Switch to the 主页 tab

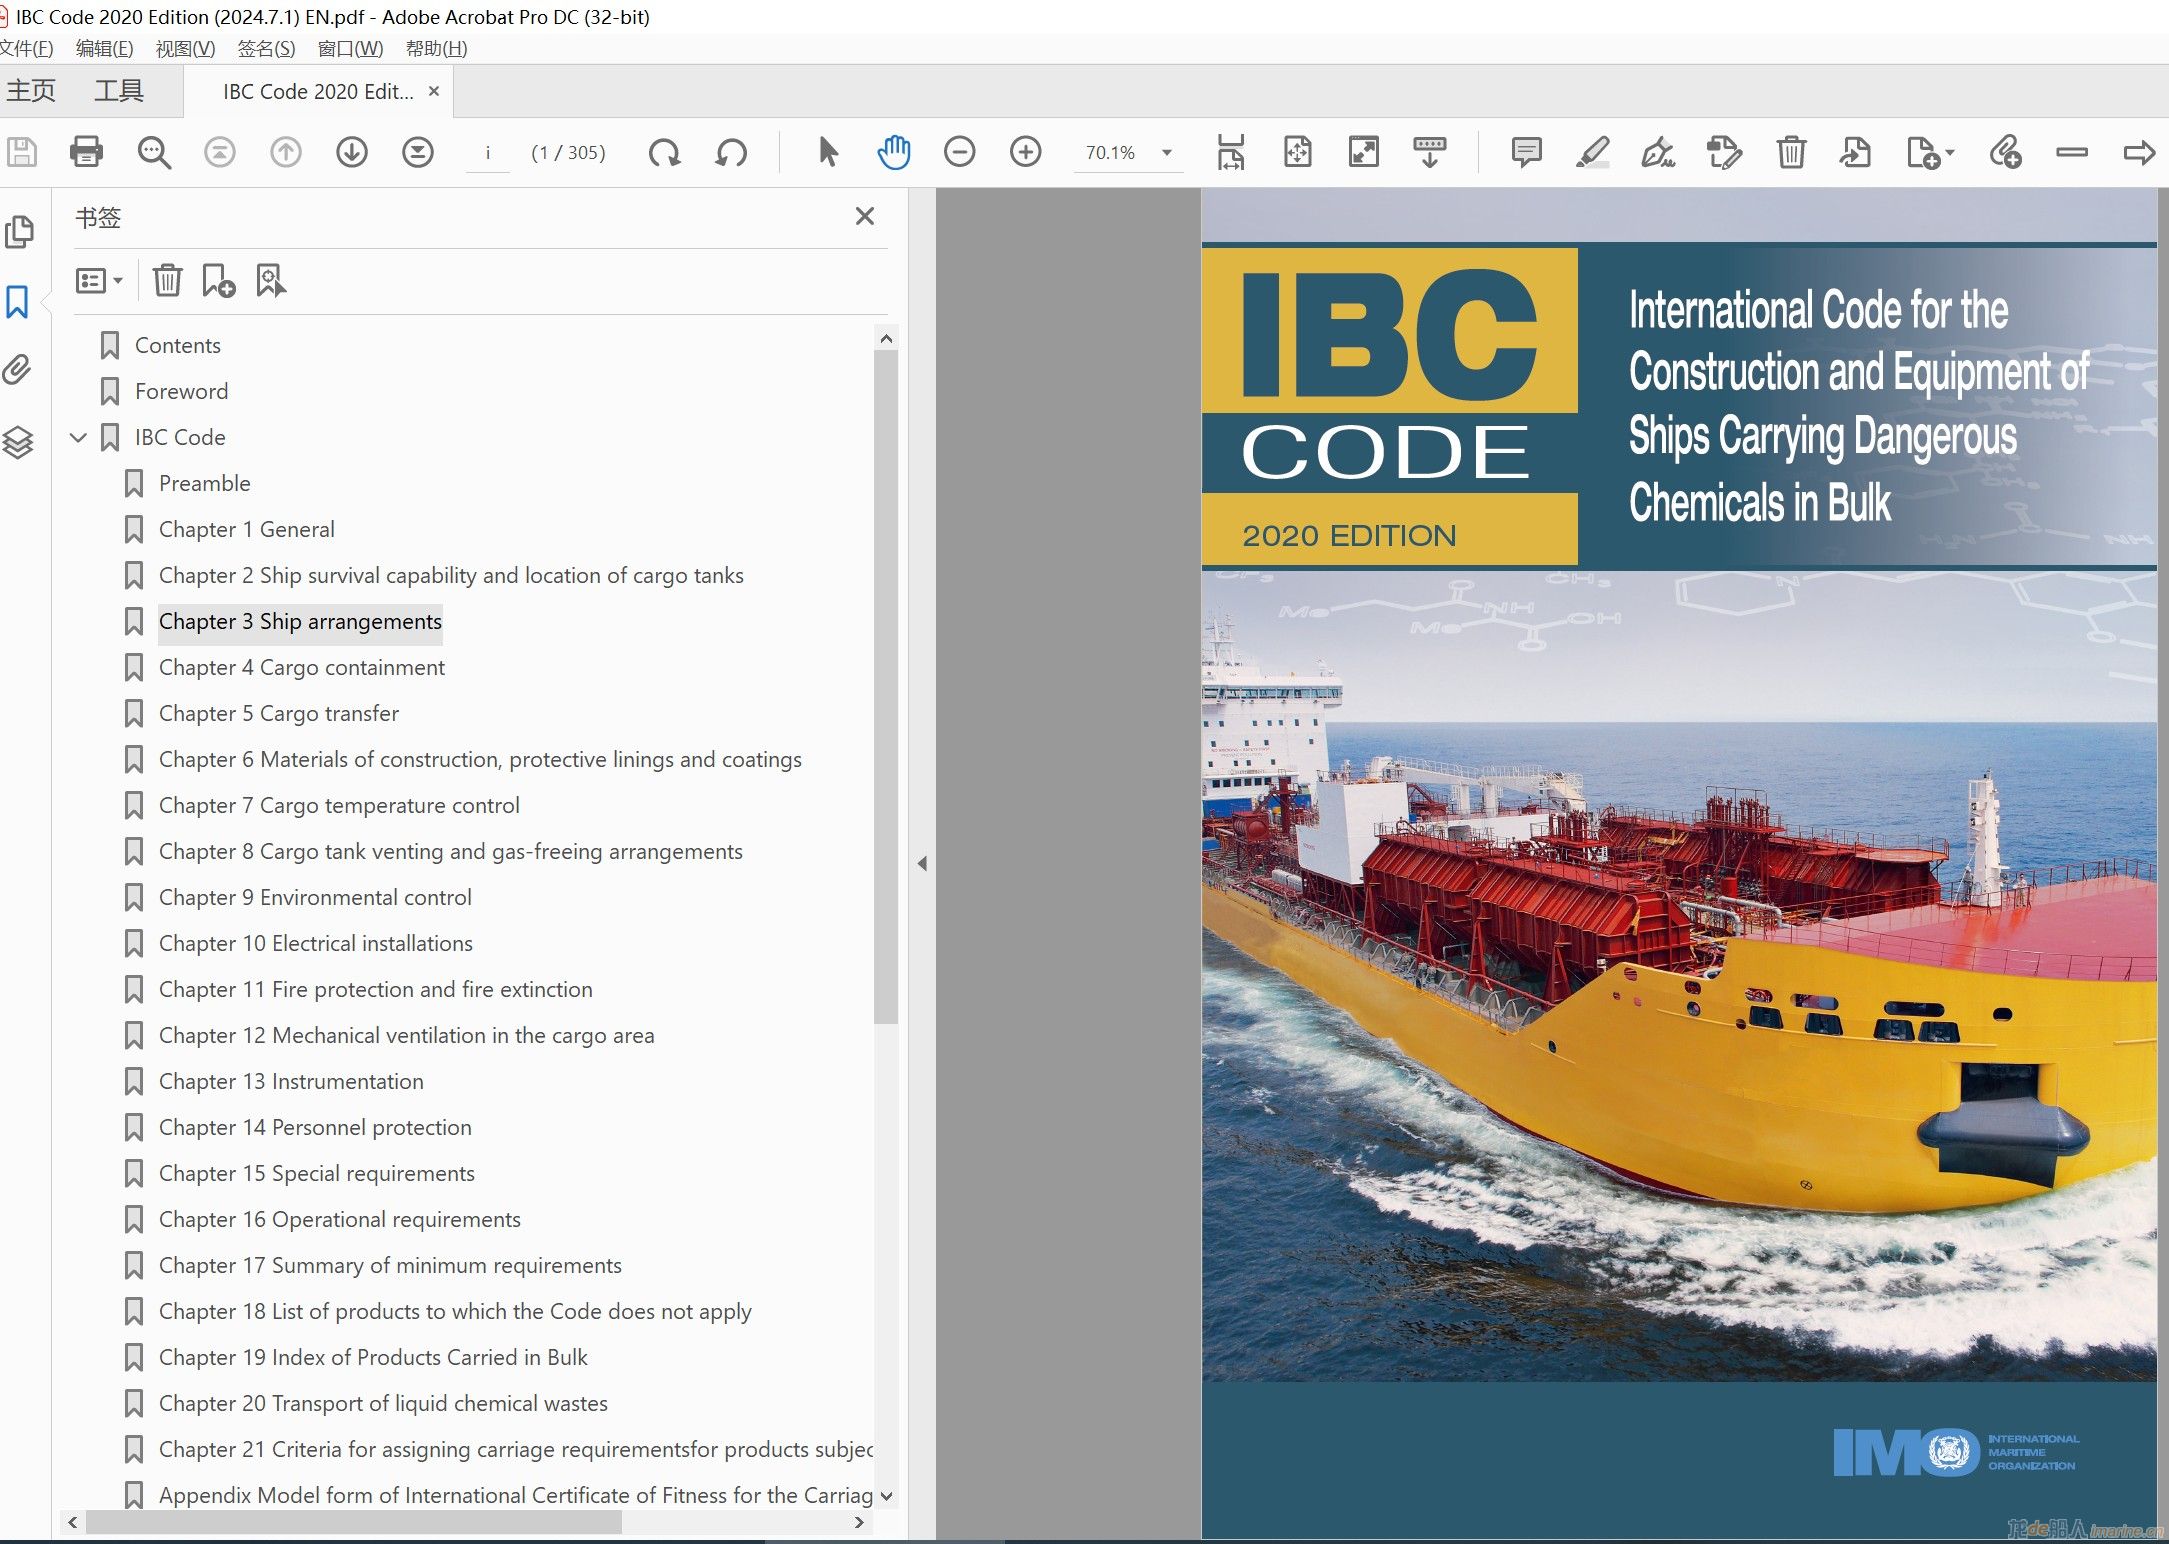coord(31,91)
